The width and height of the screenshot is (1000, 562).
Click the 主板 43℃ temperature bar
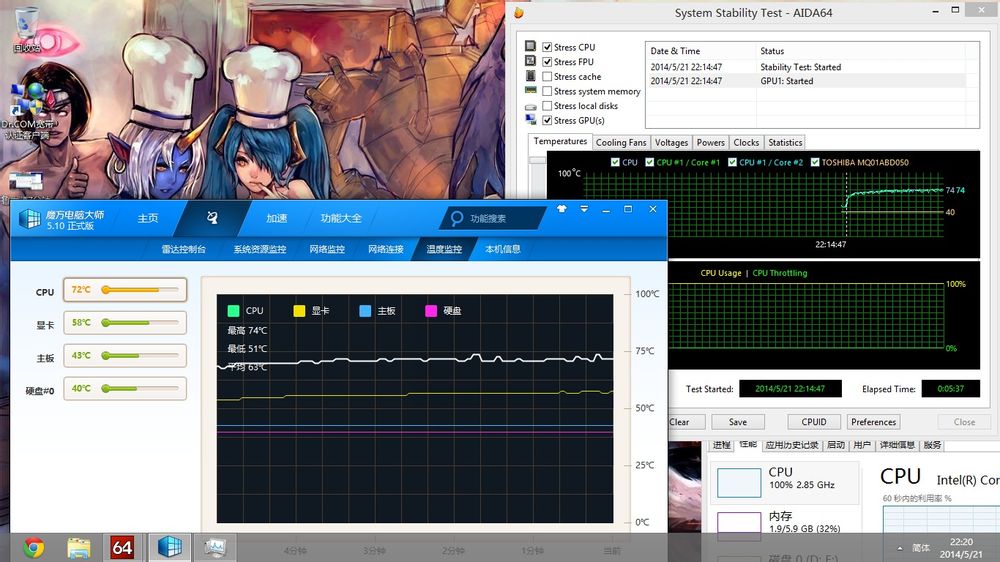coord(125,355)
